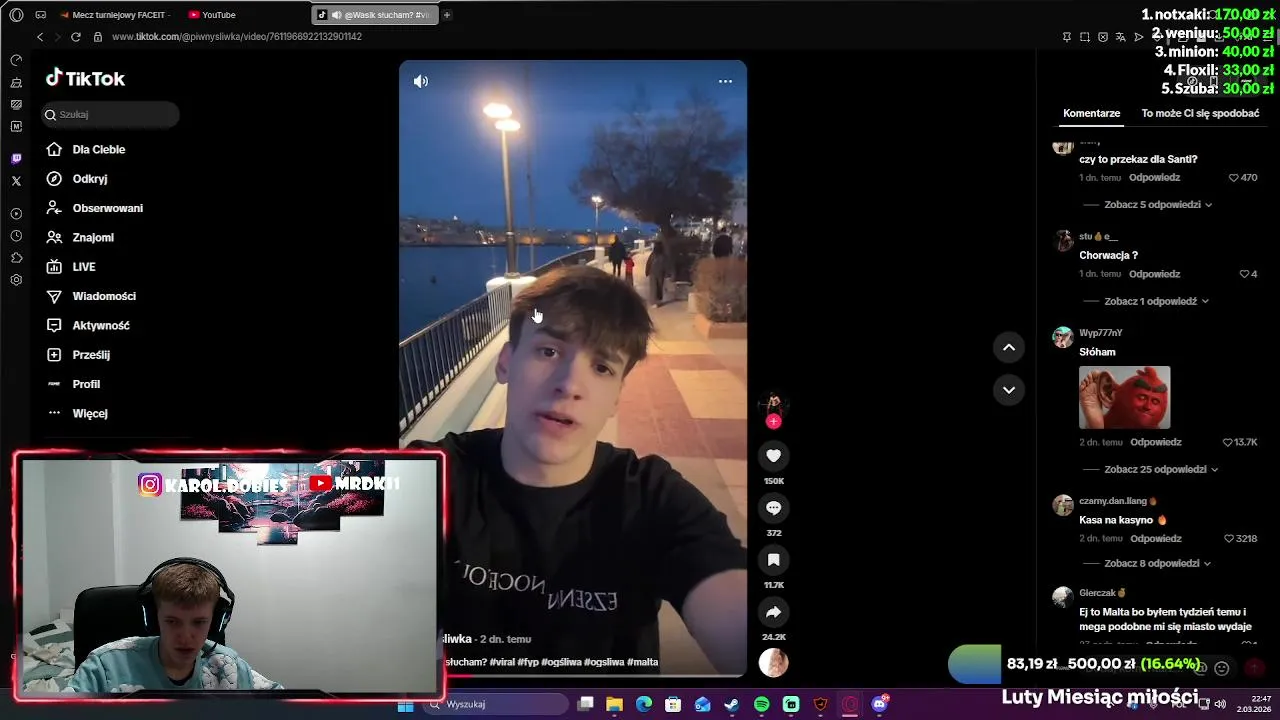This screenshot has width=1280, height=720.
Task: Open the emoji picker in comment box
Action: (x=1221, y=668)
